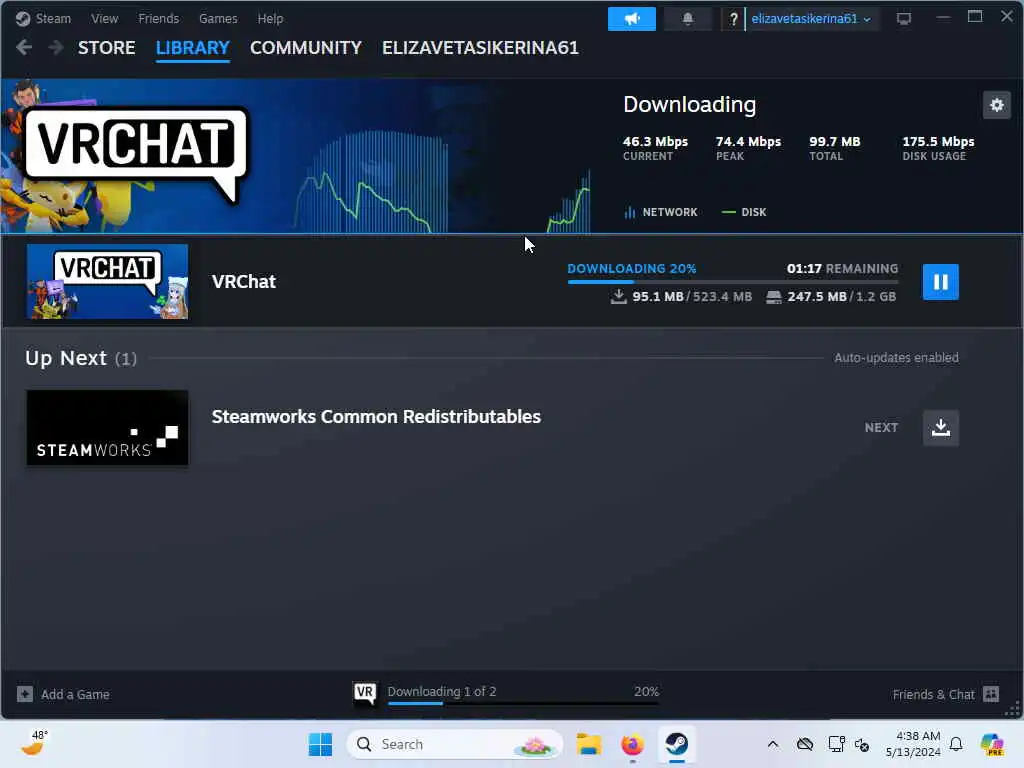Start Steamworks Common Redistributables download now
The width and height of the screenshot is (1024, 768).
coord(940,428)
